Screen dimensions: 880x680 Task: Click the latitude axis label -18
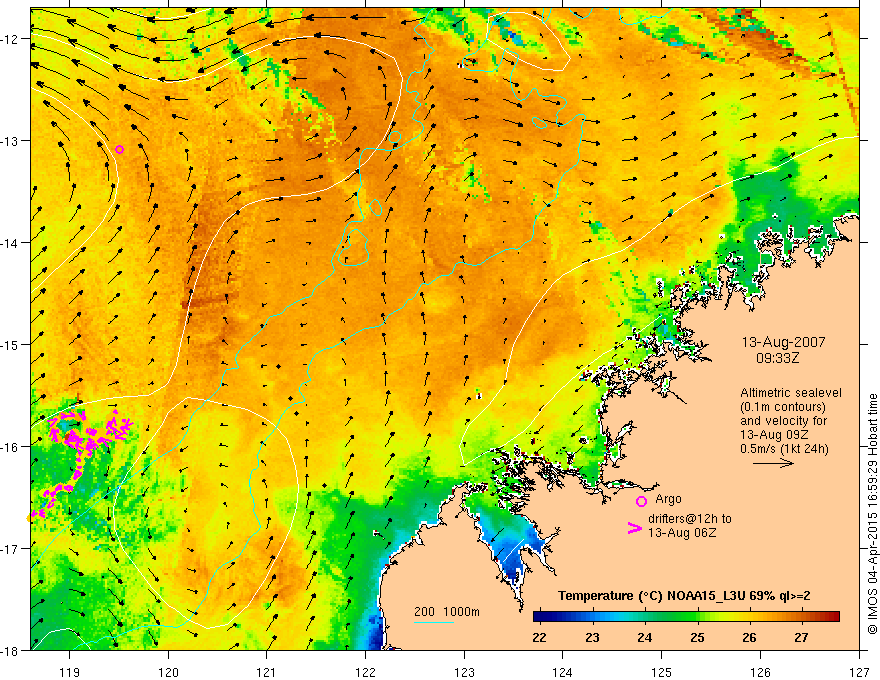10,651
